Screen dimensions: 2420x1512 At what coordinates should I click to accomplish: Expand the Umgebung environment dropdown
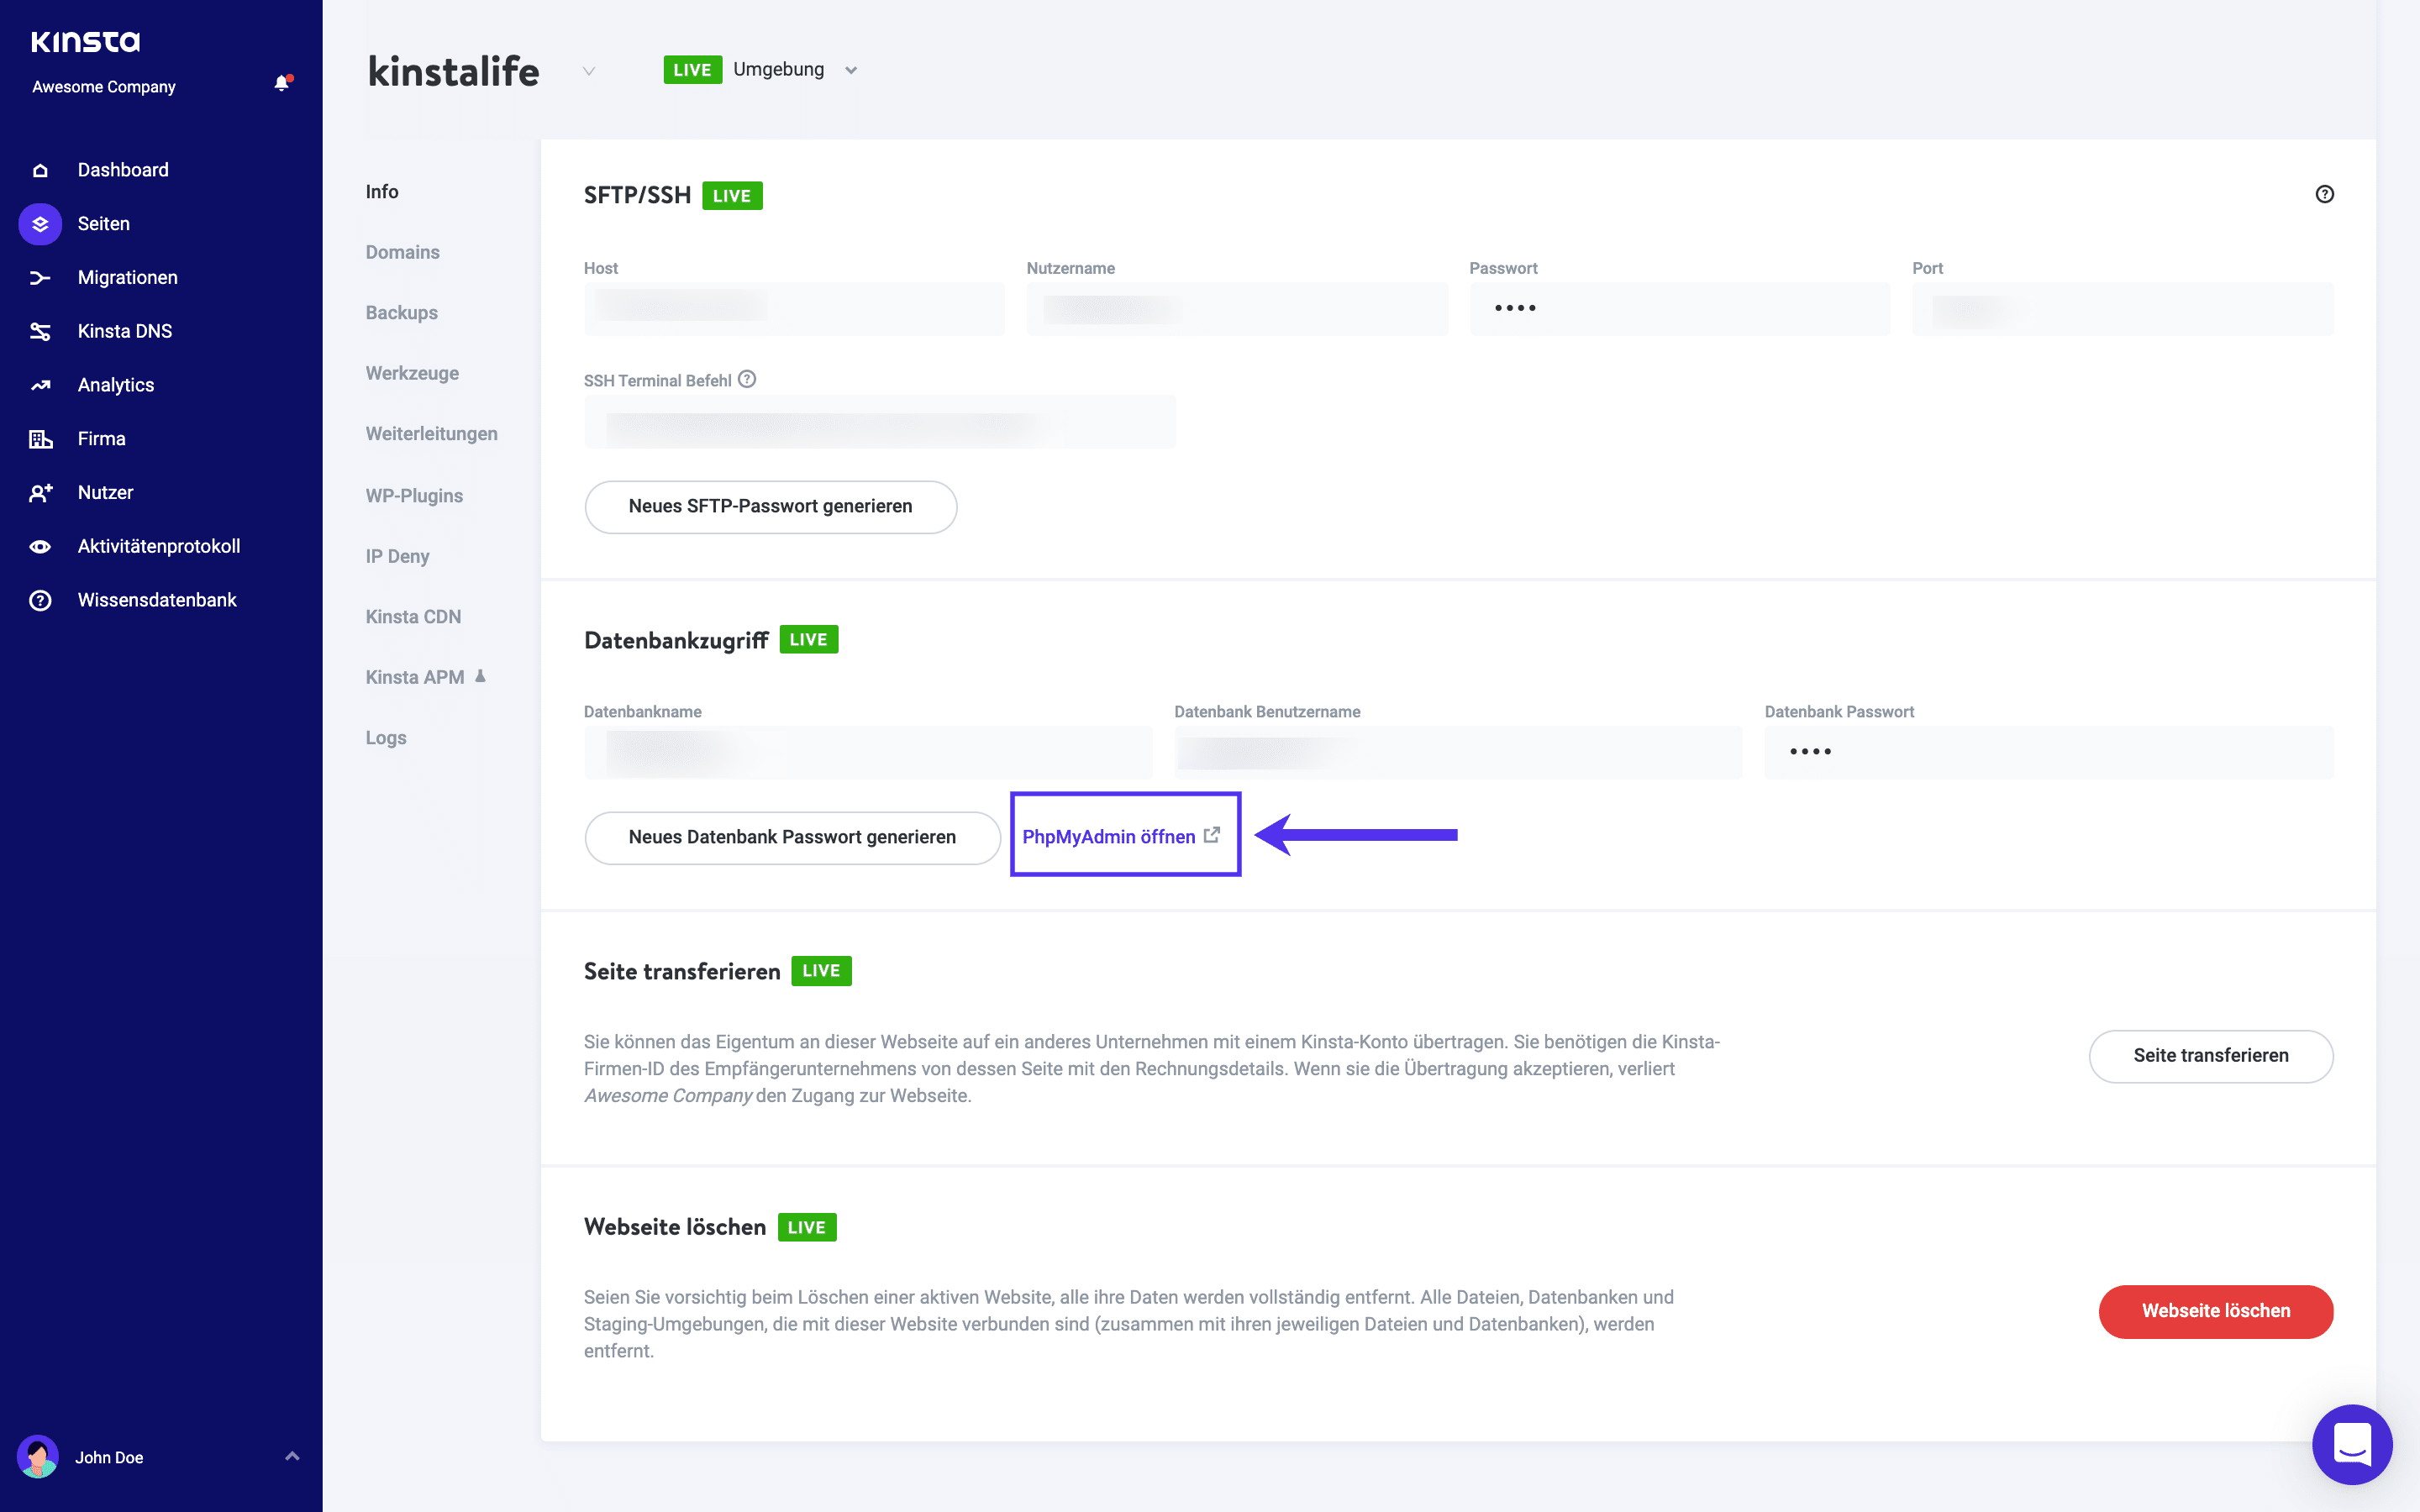click(x=854, y=70)
